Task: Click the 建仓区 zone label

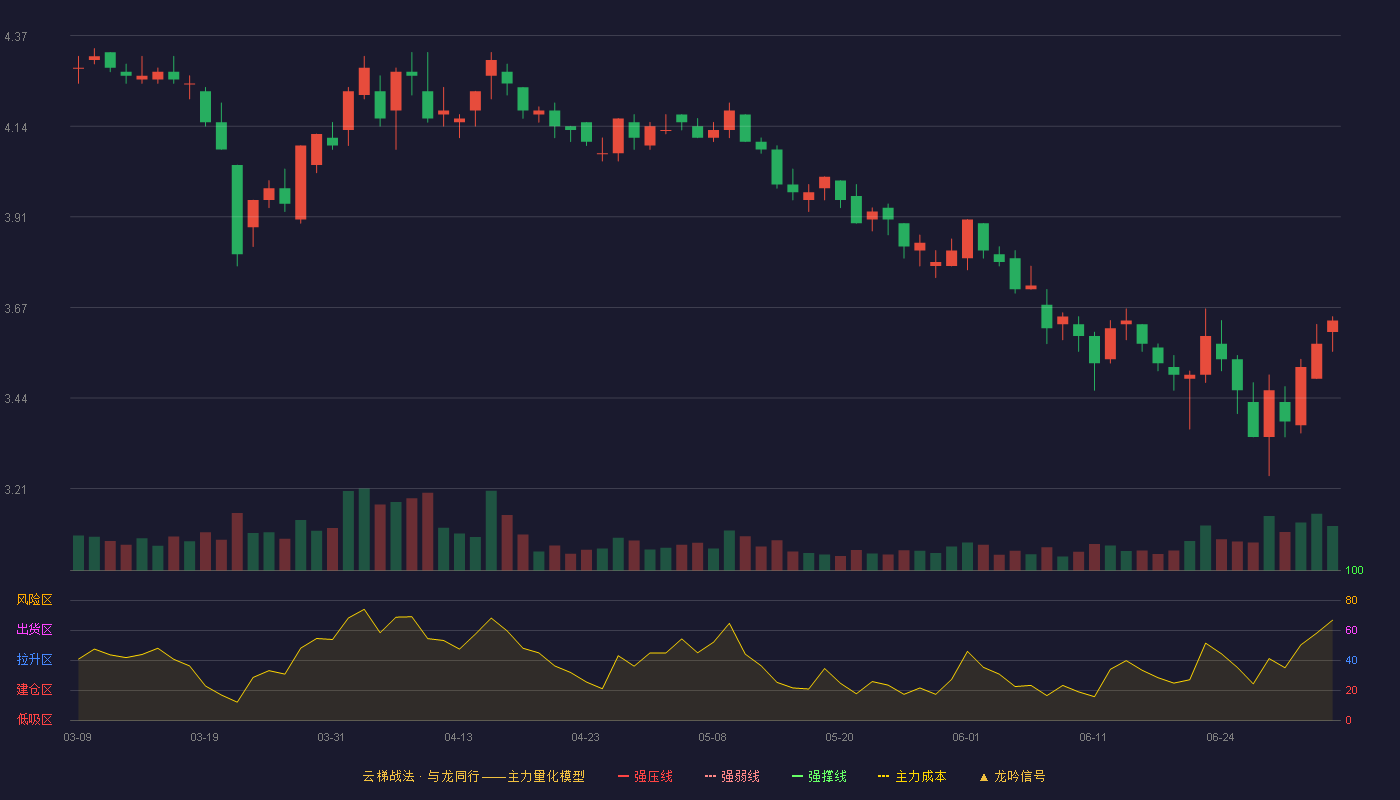Action: pos(34,690)
